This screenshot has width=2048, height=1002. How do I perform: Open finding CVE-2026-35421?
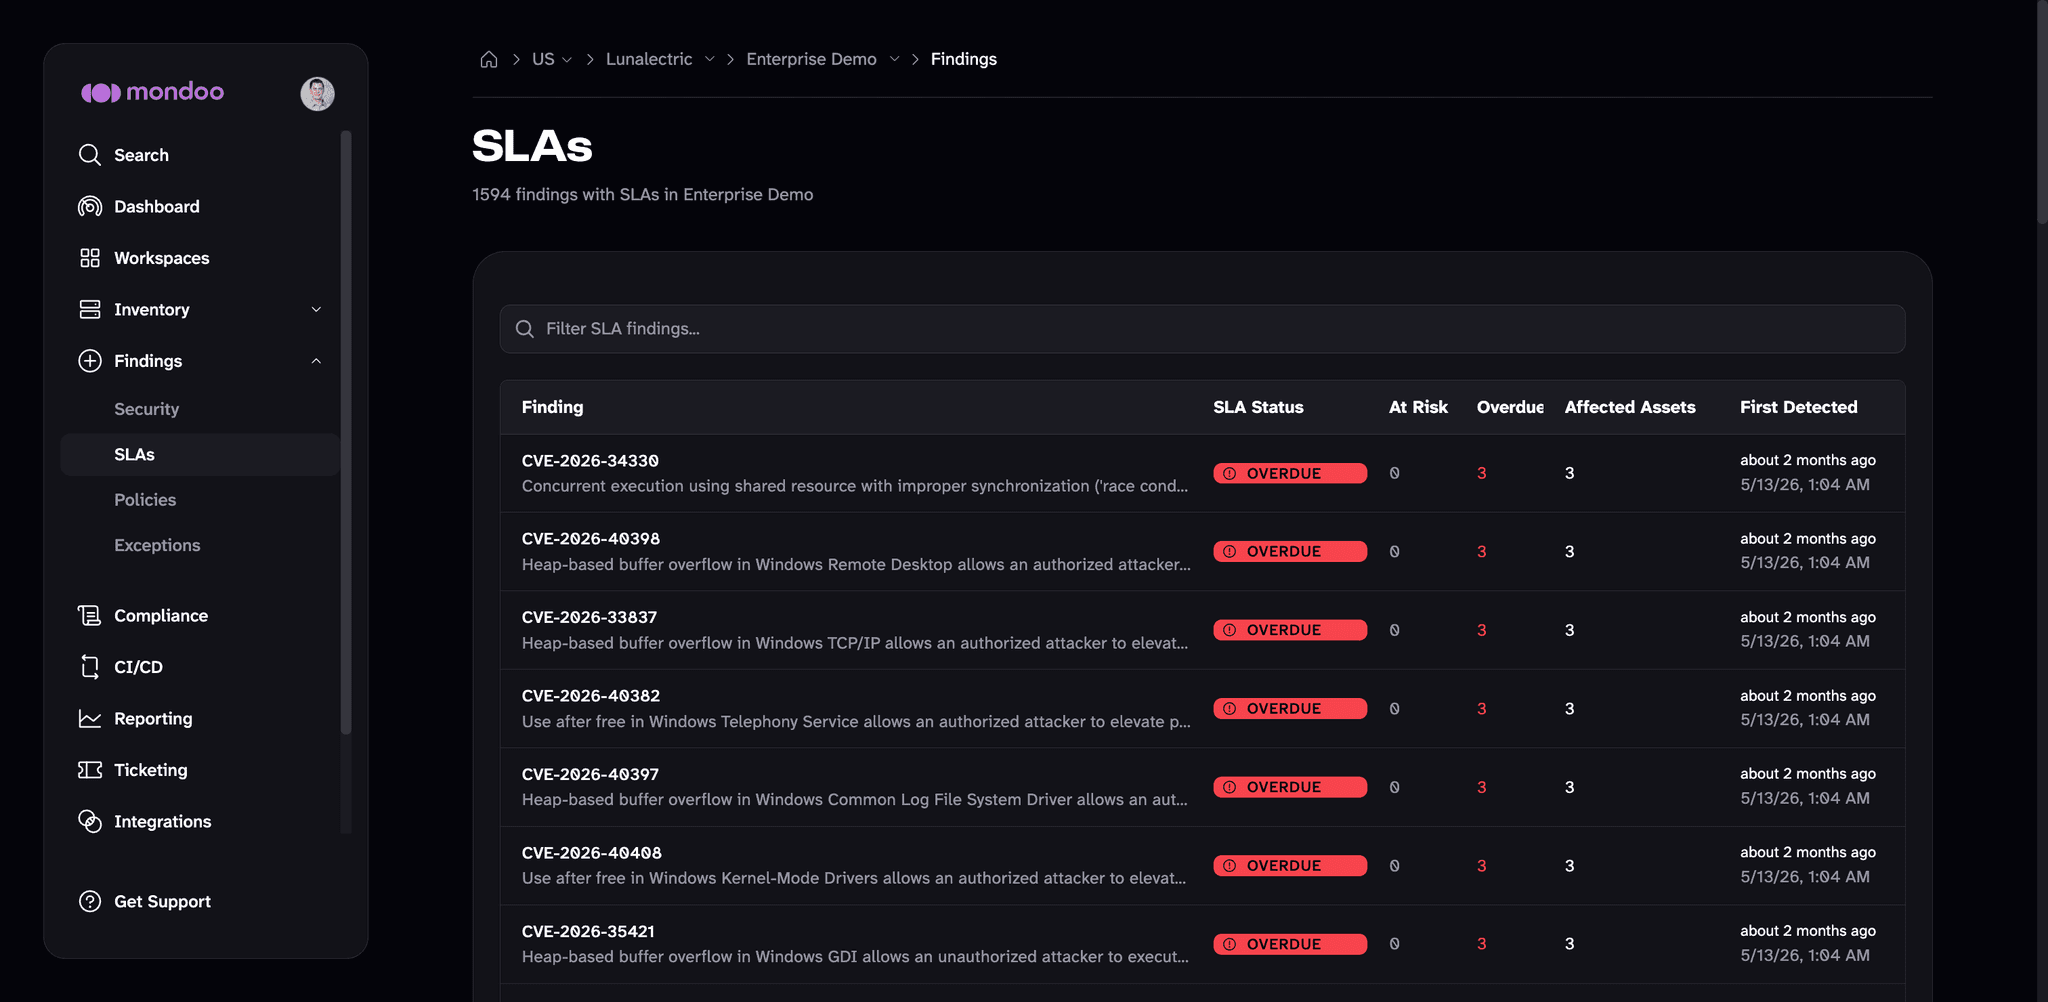[588, 932]
